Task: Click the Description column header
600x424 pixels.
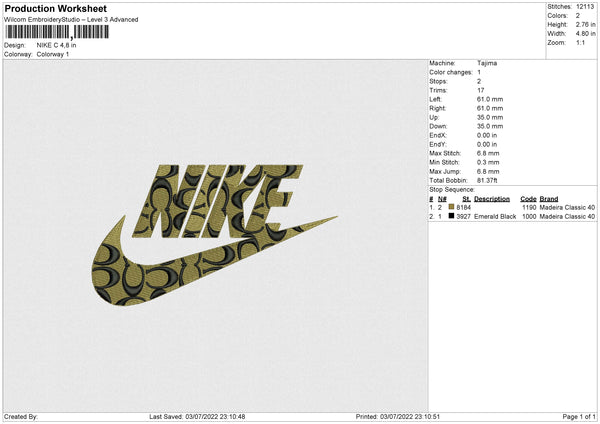Action: point(492,199)
